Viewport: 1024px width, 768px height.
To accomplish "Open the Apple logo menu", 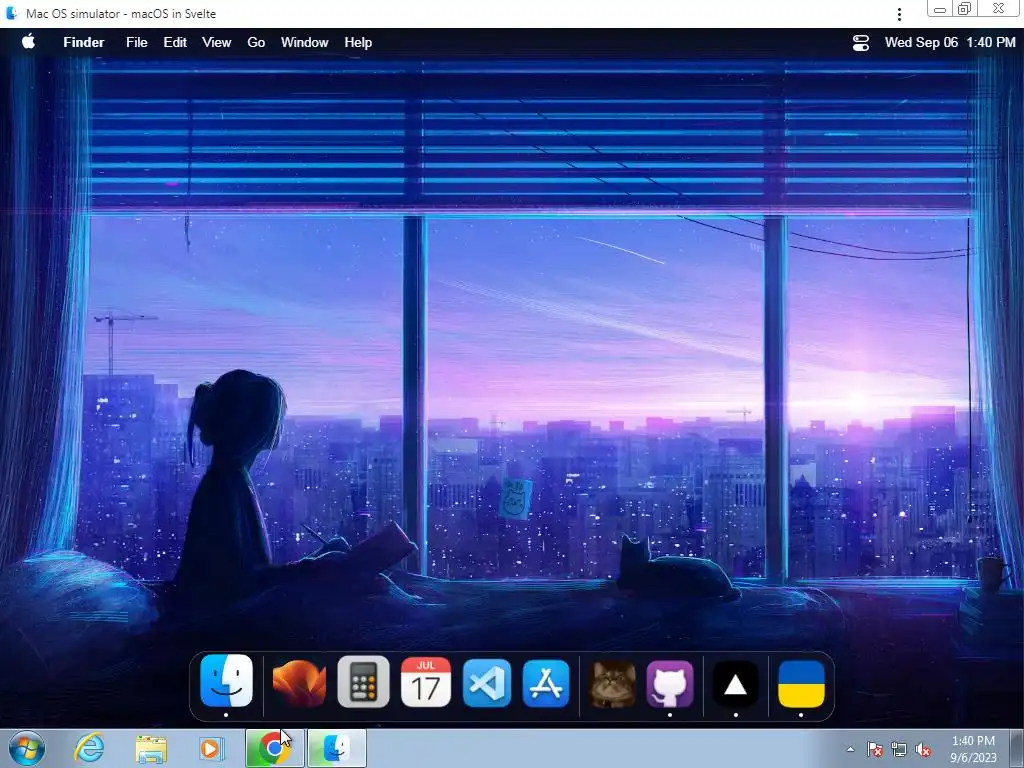I will click(x=28, y=42).
